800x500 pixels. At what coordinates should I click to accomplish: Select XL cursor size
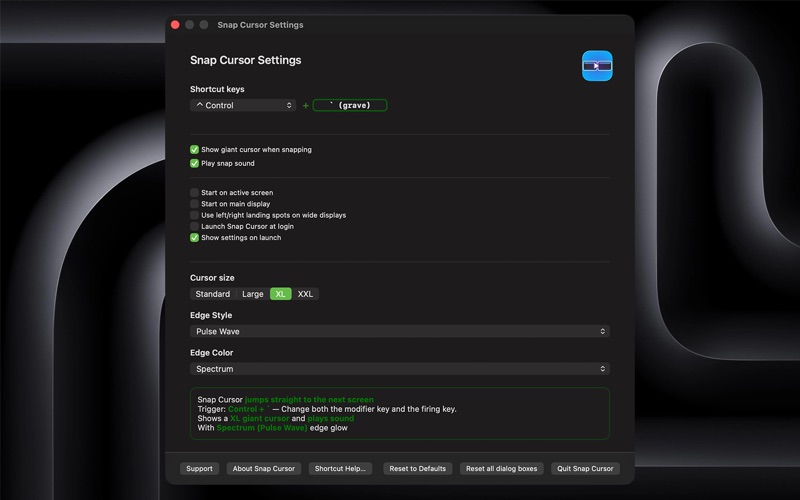coord(281,294)
